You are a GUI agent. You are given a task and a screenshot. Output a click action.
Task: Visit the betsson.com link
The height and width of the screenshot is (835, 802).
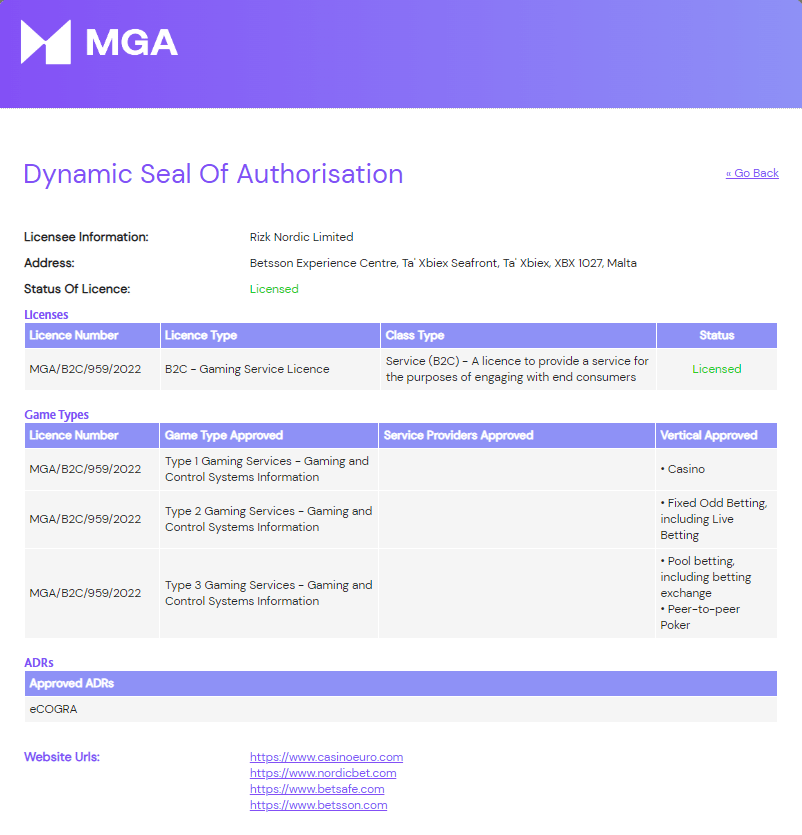(x=318, y=805)
